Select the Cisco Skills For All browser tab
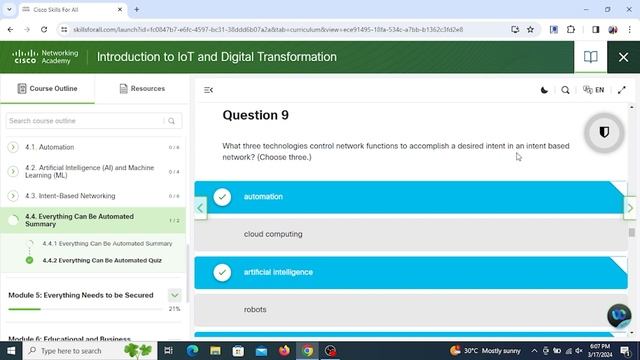640x360 pixels. point(73,9)
